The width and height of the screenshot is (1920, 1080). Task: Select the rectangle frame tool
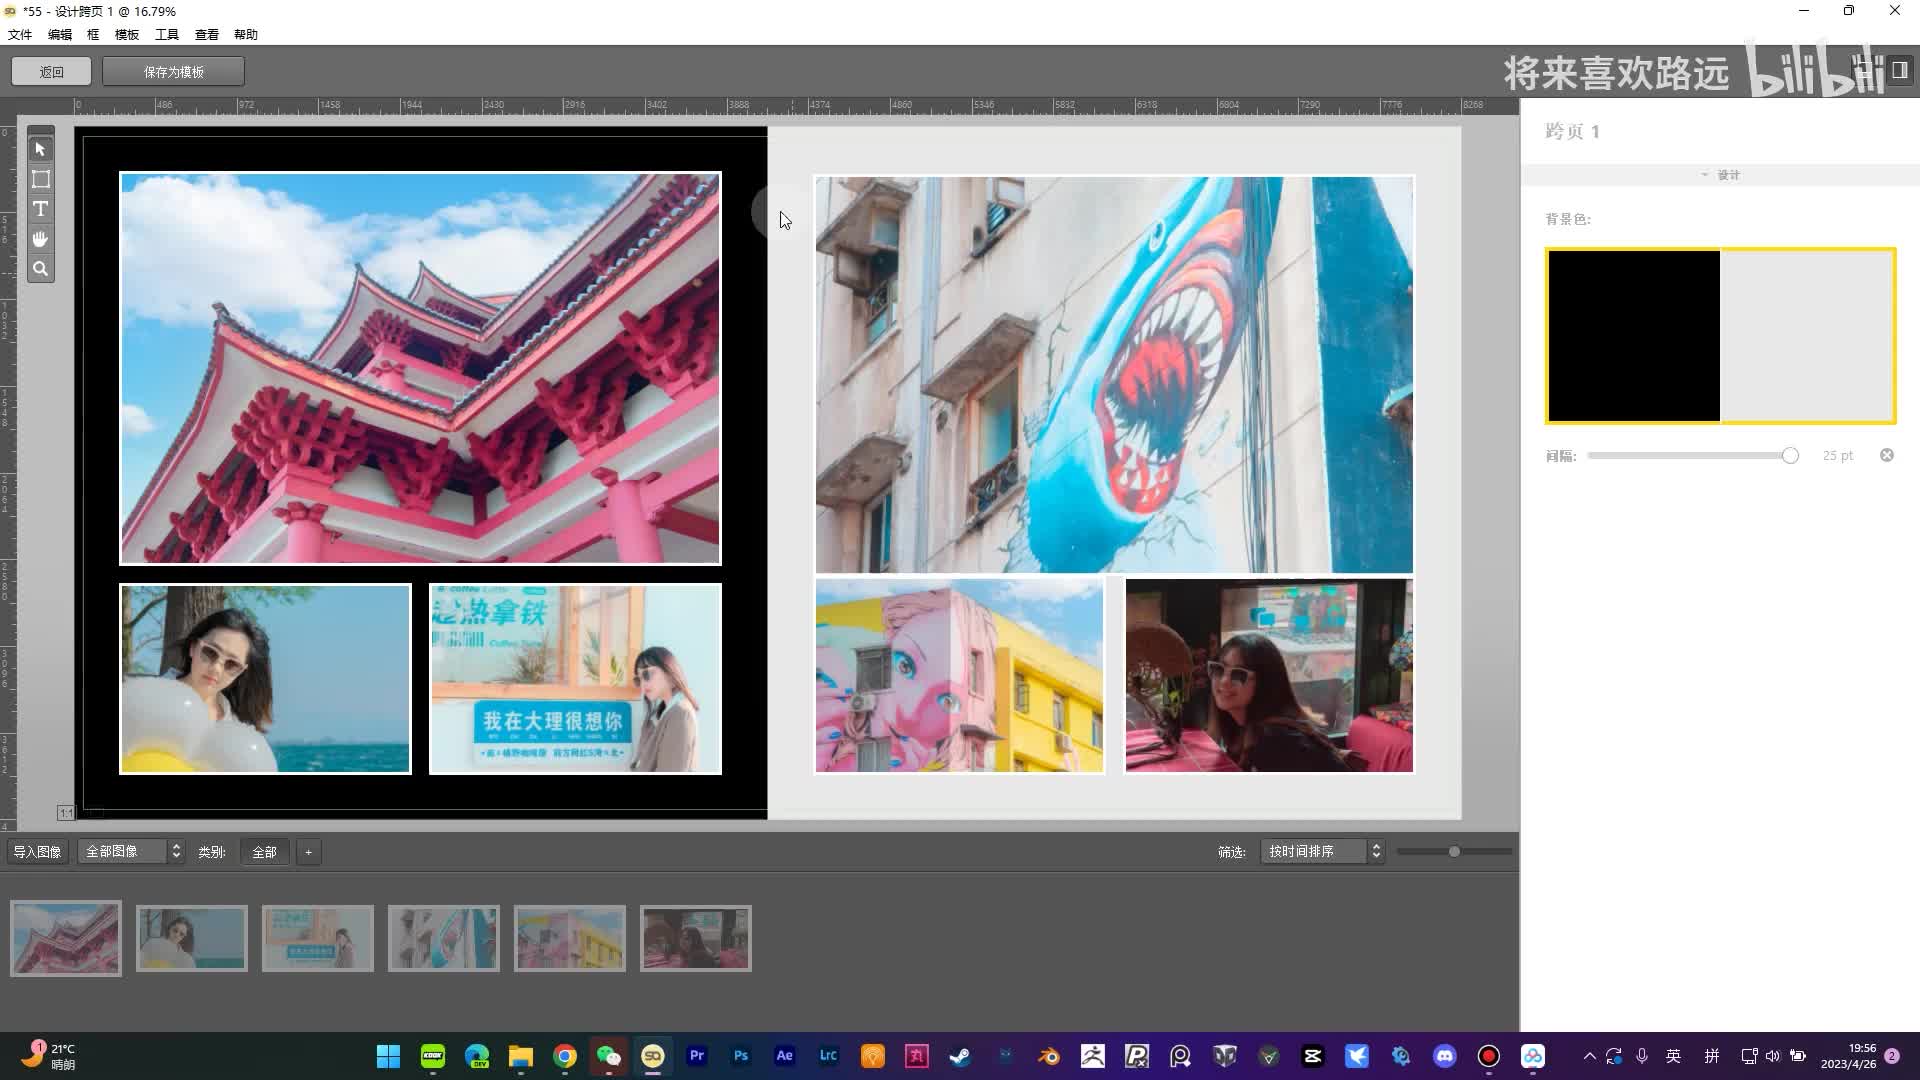pyautogui.click(x=40, y=179)
